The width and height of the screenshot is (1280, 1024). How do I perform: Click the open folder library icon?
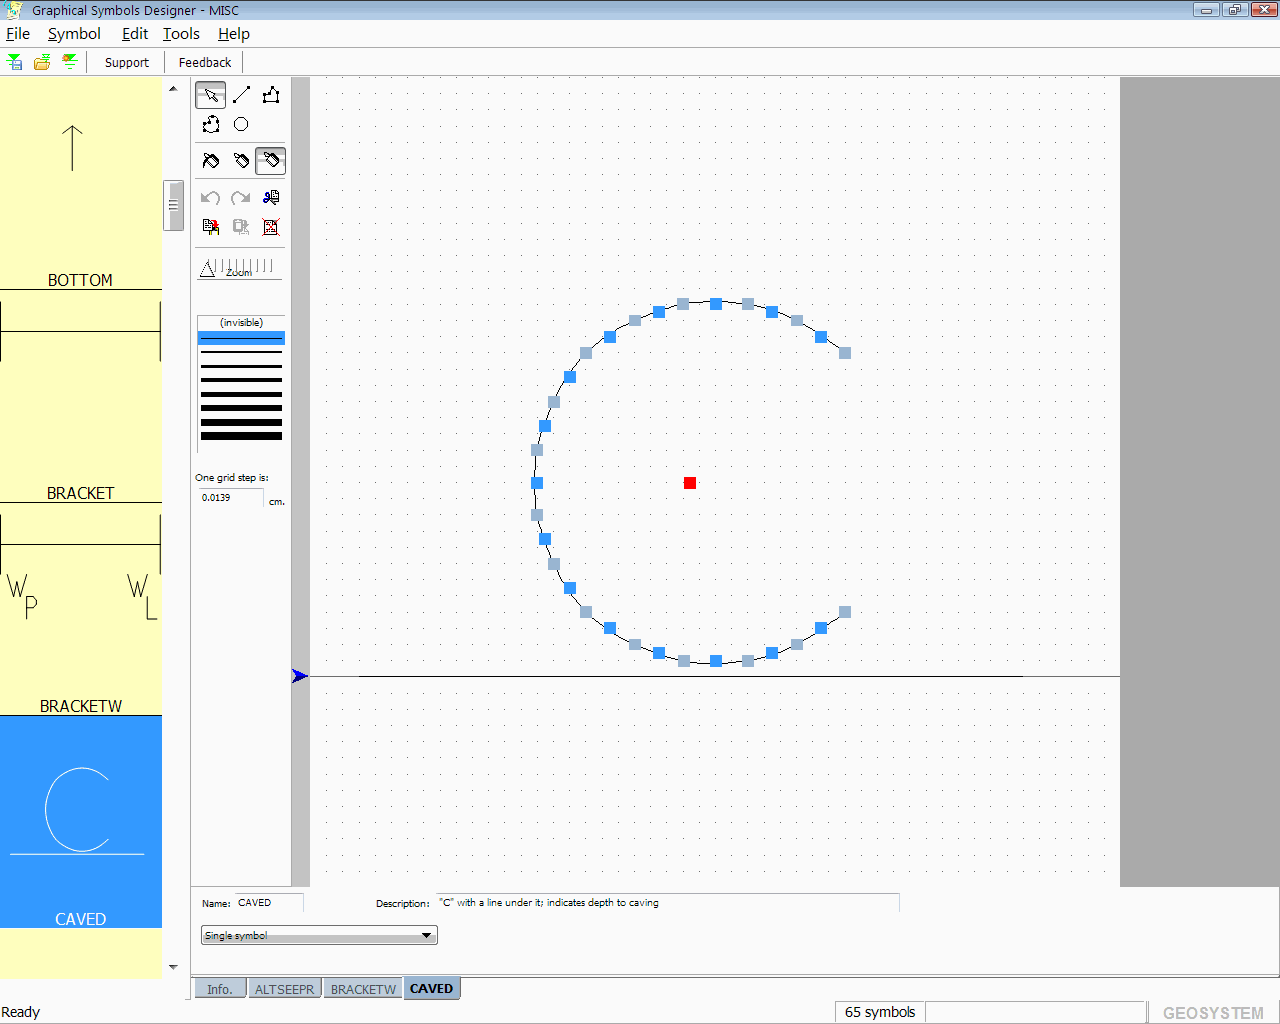pyautogui.click(x=42, y=62)
